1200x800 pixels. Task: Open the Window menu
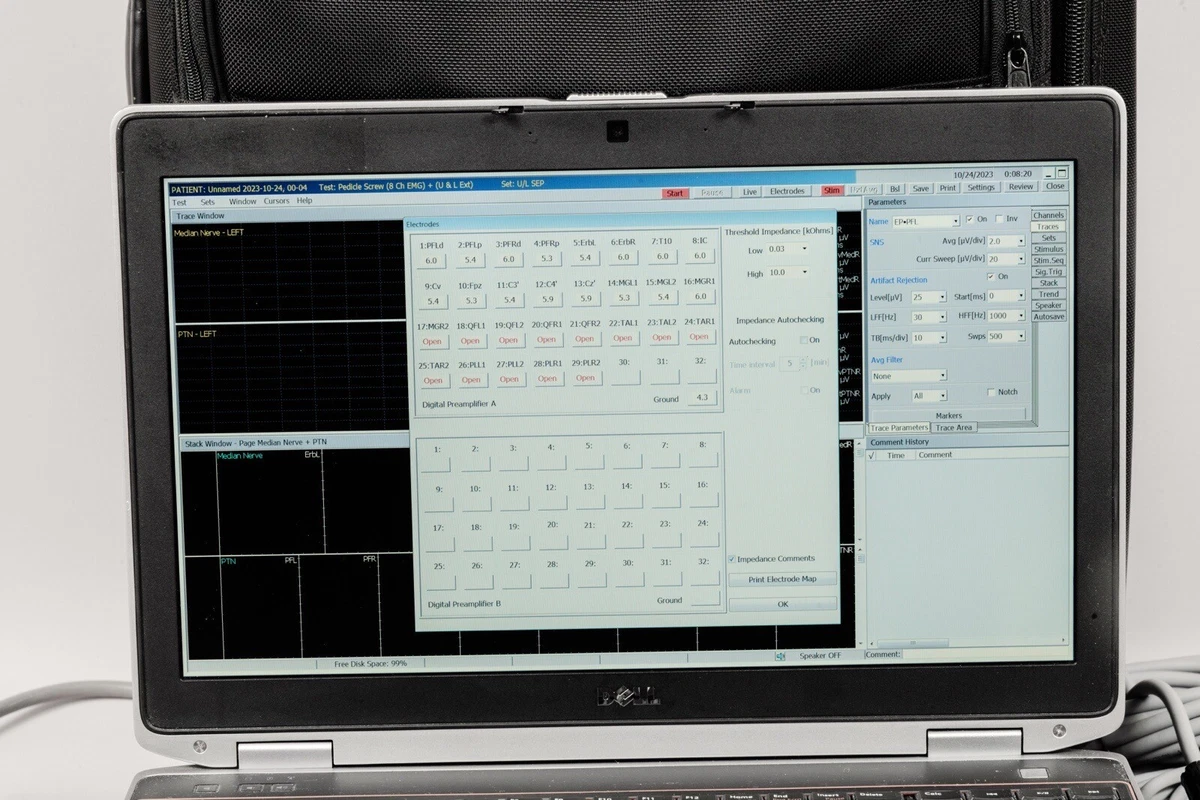pos(242,201)
